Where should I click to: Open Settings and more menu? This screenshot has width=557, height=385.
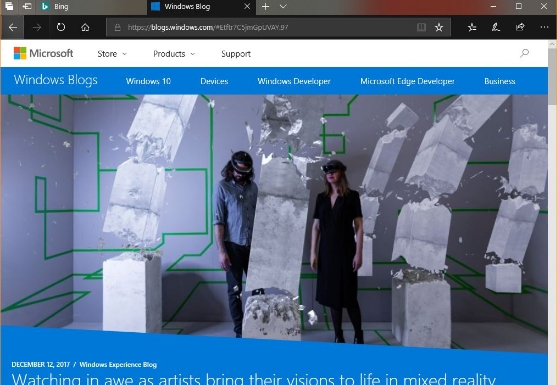tap(544, 27)
